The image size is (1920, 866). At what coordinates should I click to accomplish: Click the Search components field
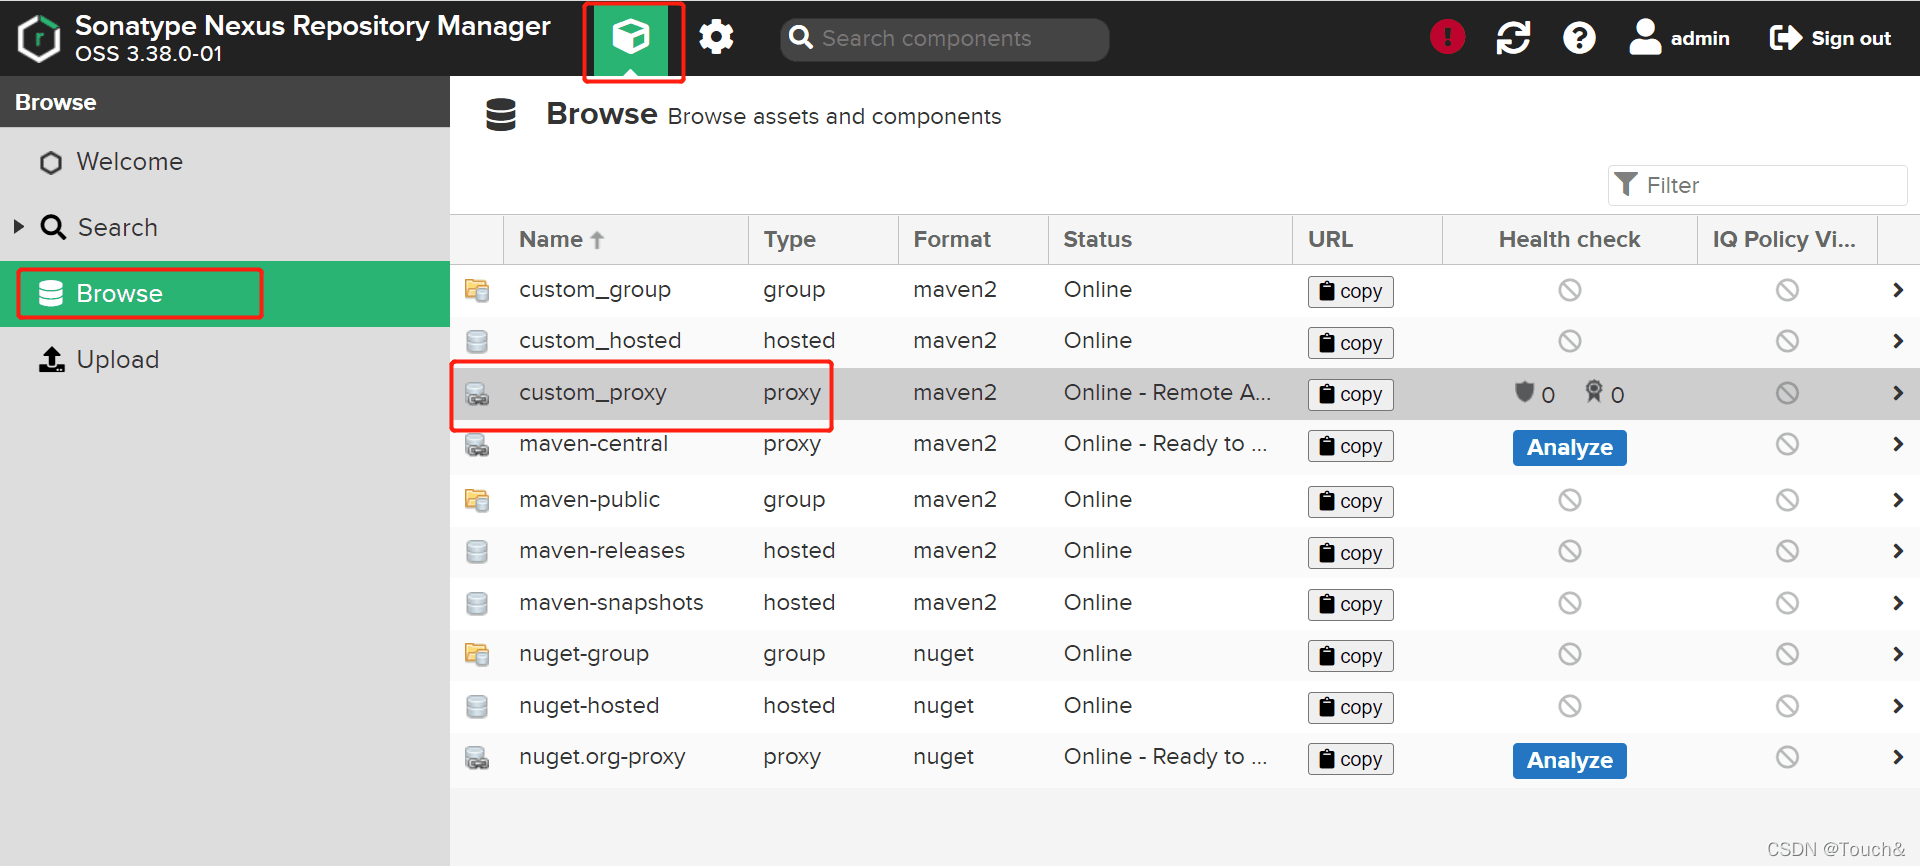tap(944, 39)
